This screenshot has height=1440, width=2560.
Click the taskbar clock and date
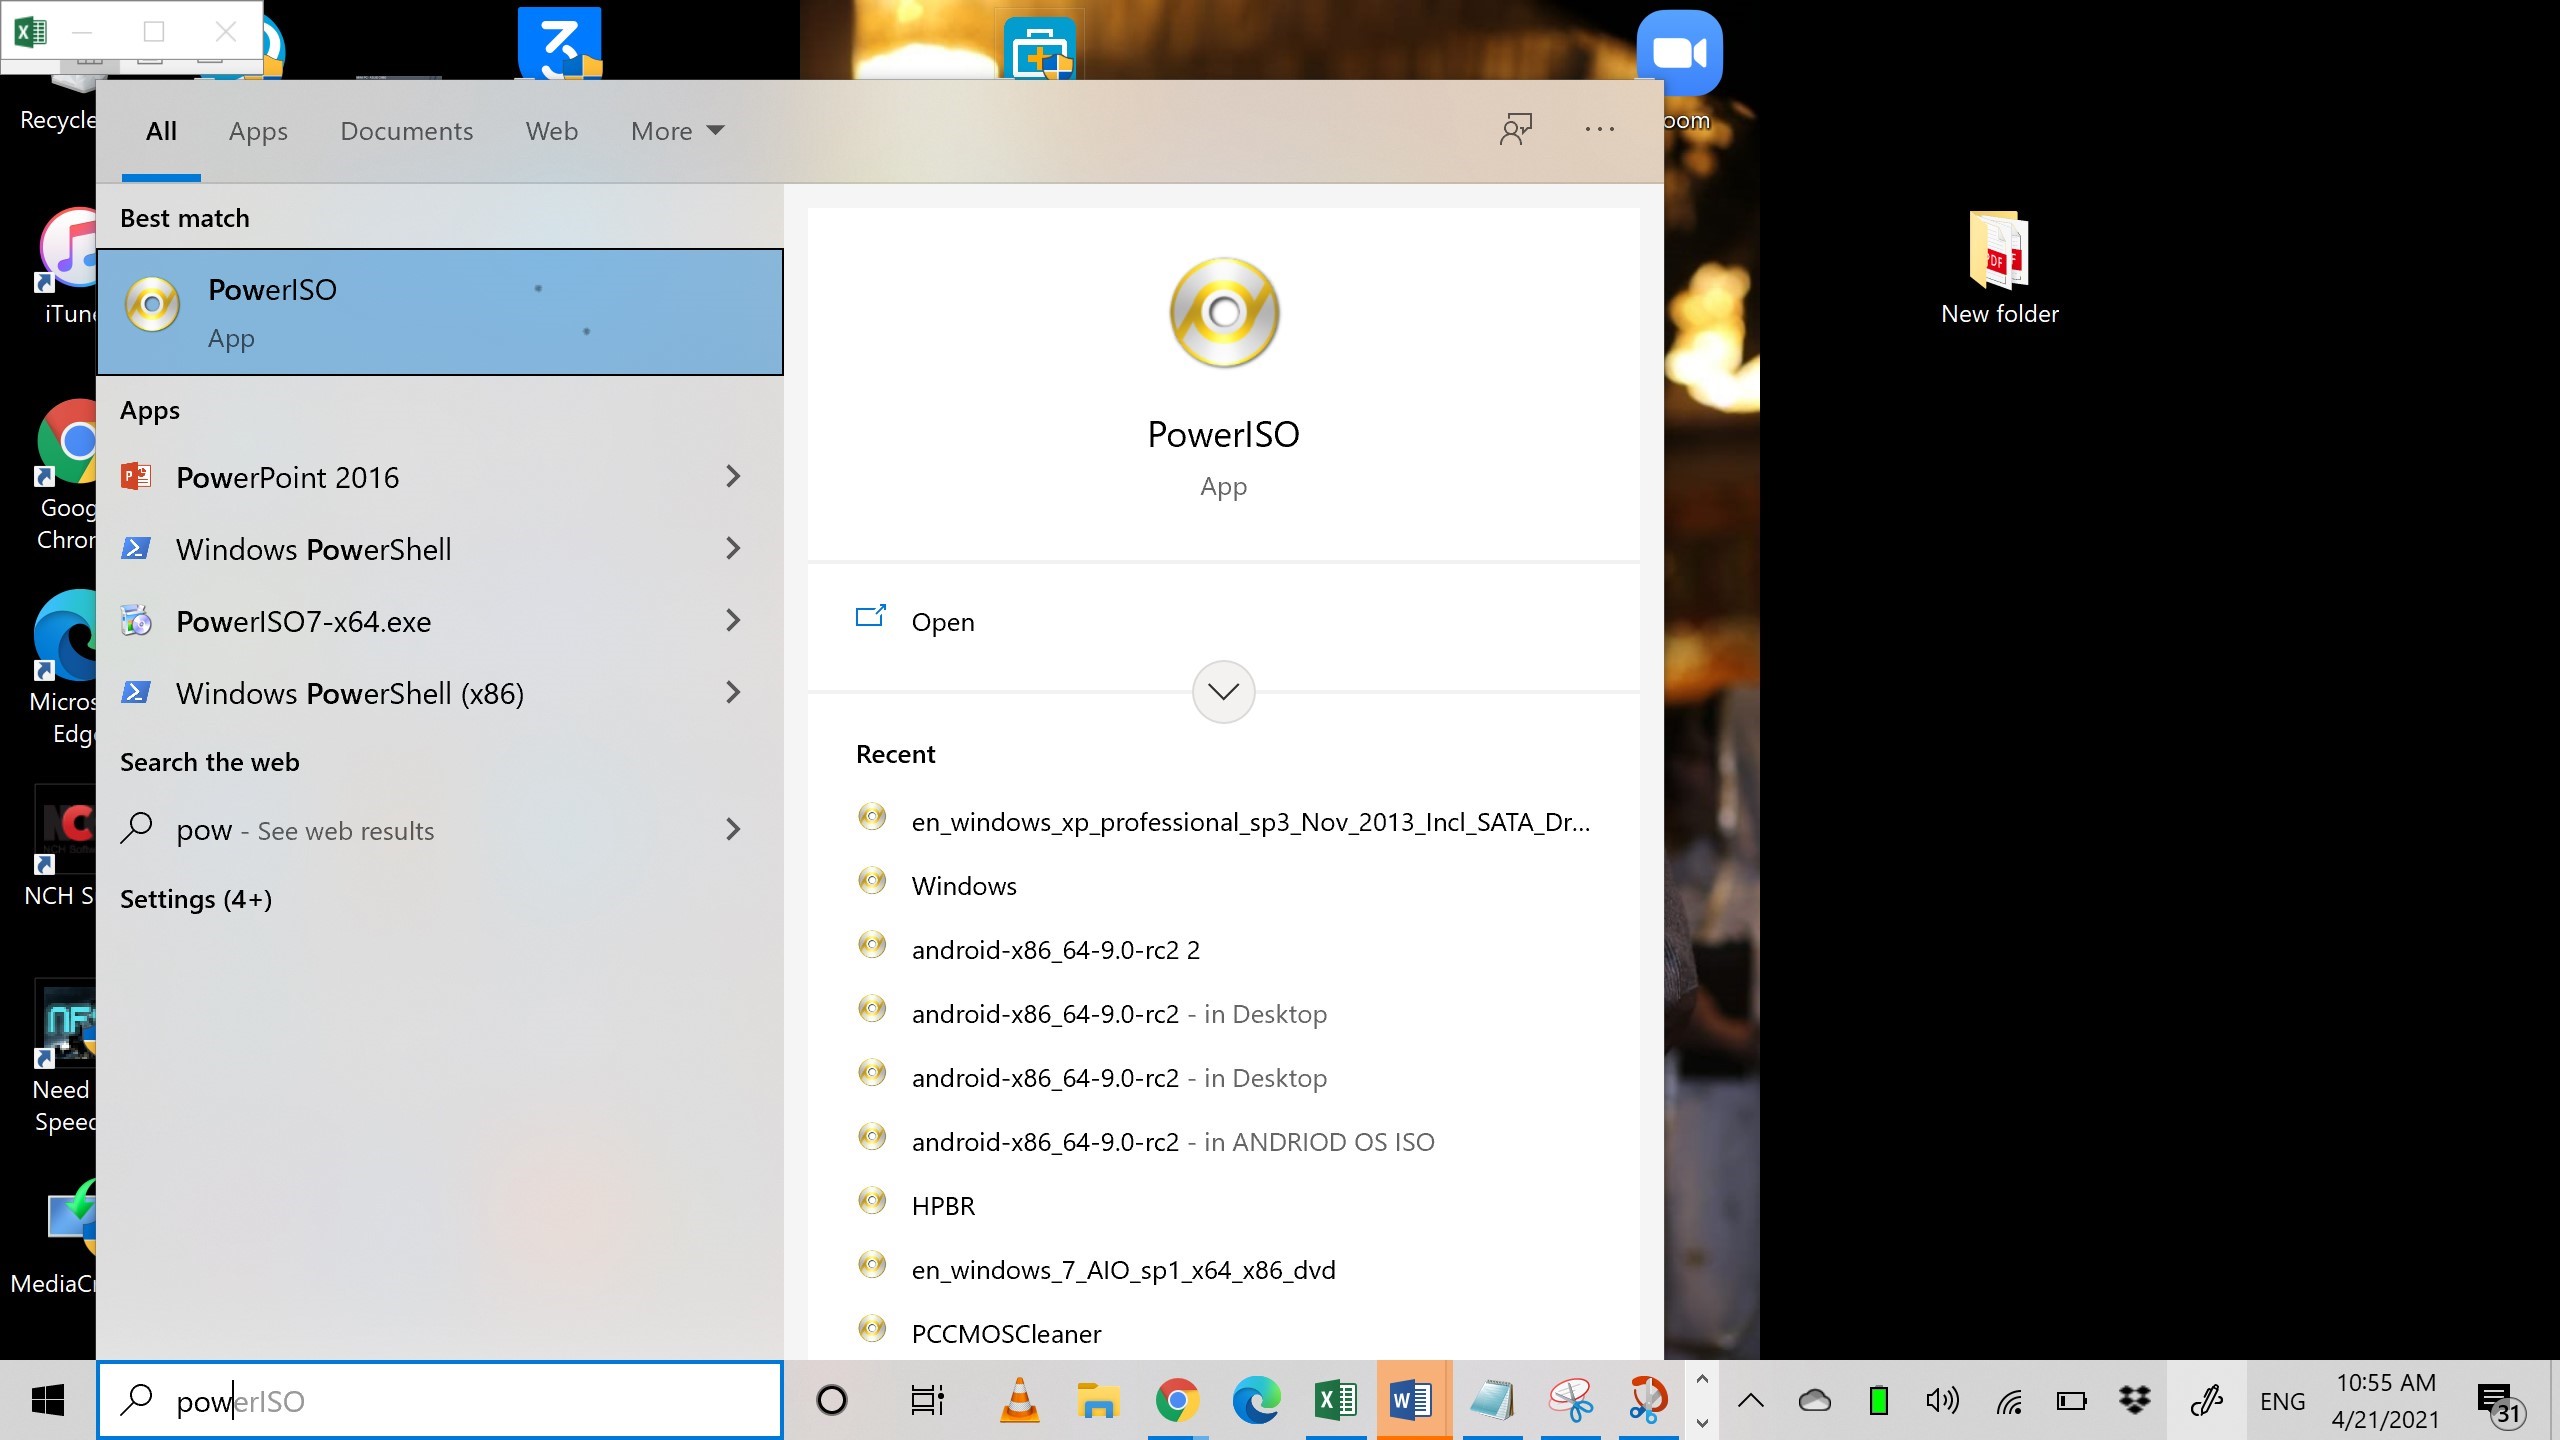click(x=2386, y=1400)
